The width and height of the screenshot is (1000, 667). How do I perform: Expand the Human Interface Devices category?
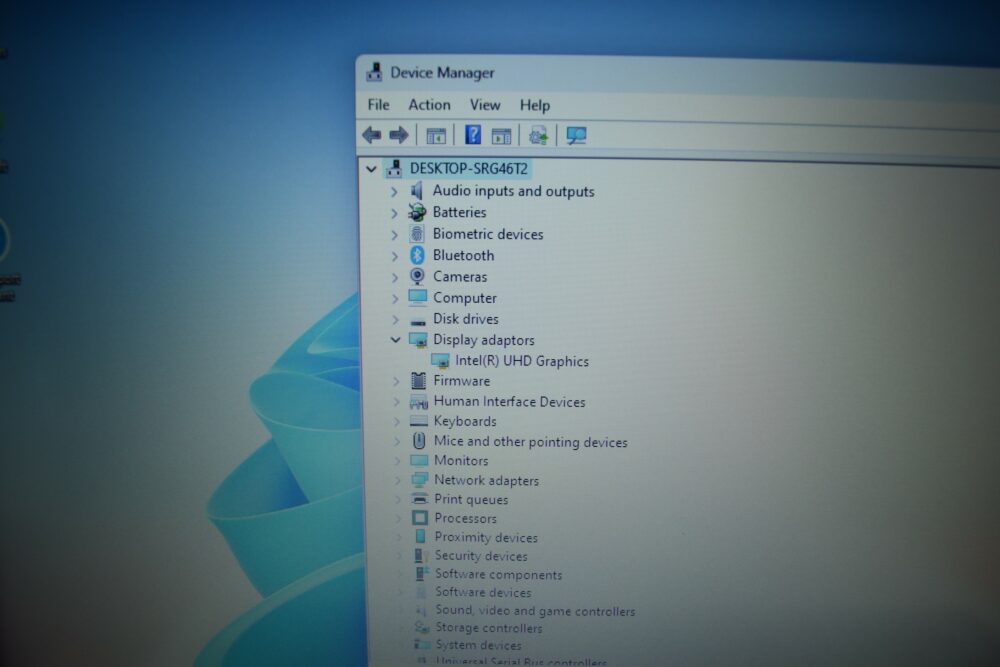(x=397, y=402)
